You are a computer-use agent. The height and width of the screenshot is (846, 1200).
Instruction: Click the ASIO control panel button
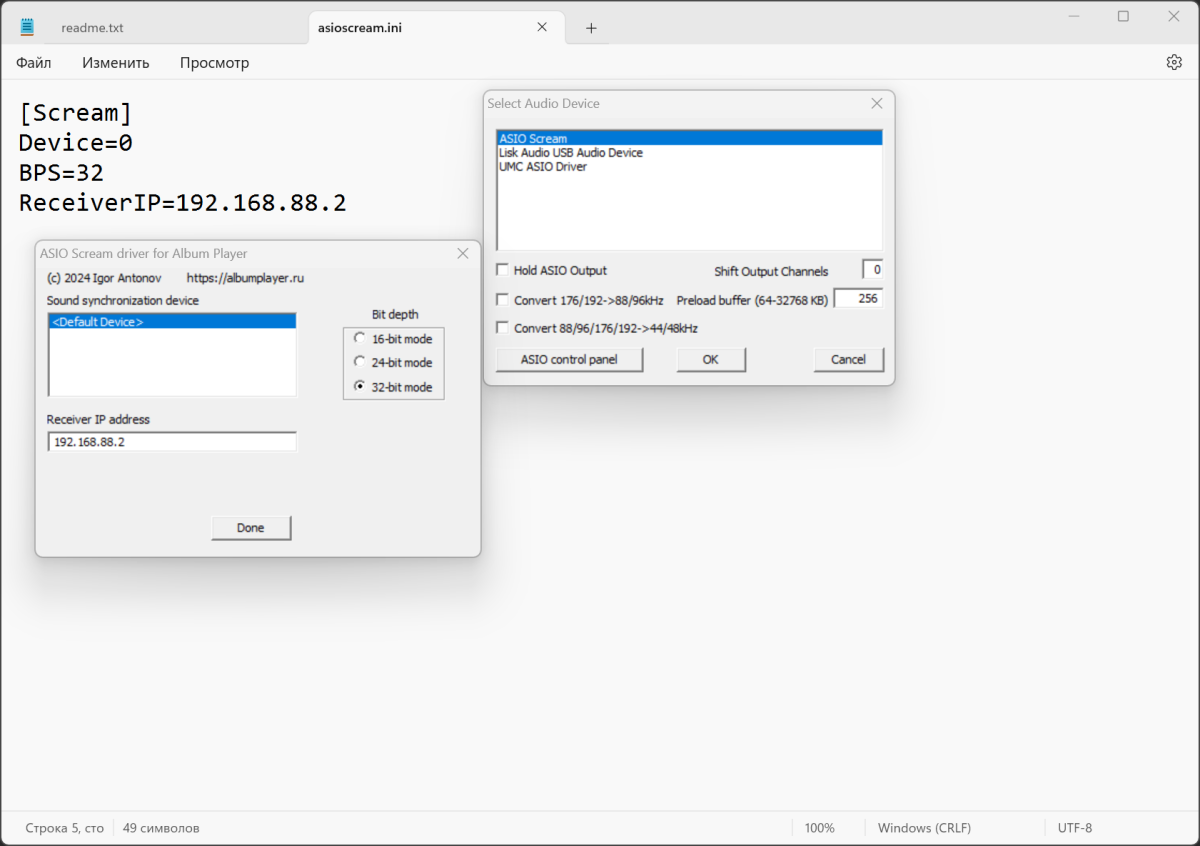[569, 359]
